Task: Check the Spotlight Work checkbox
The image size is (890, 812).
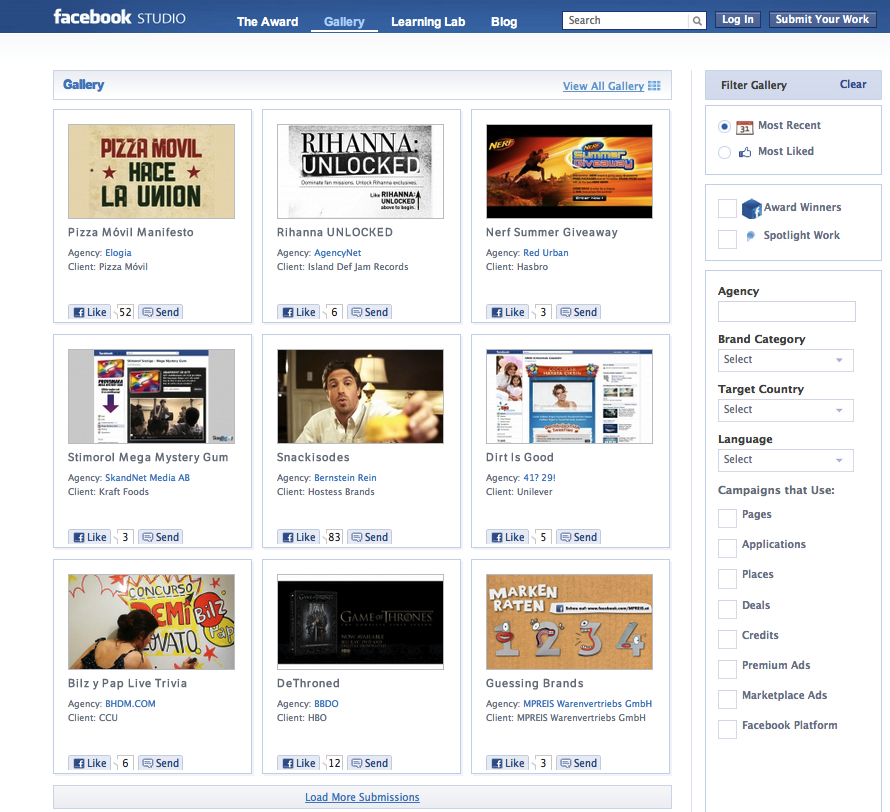Action: (727, 239)
